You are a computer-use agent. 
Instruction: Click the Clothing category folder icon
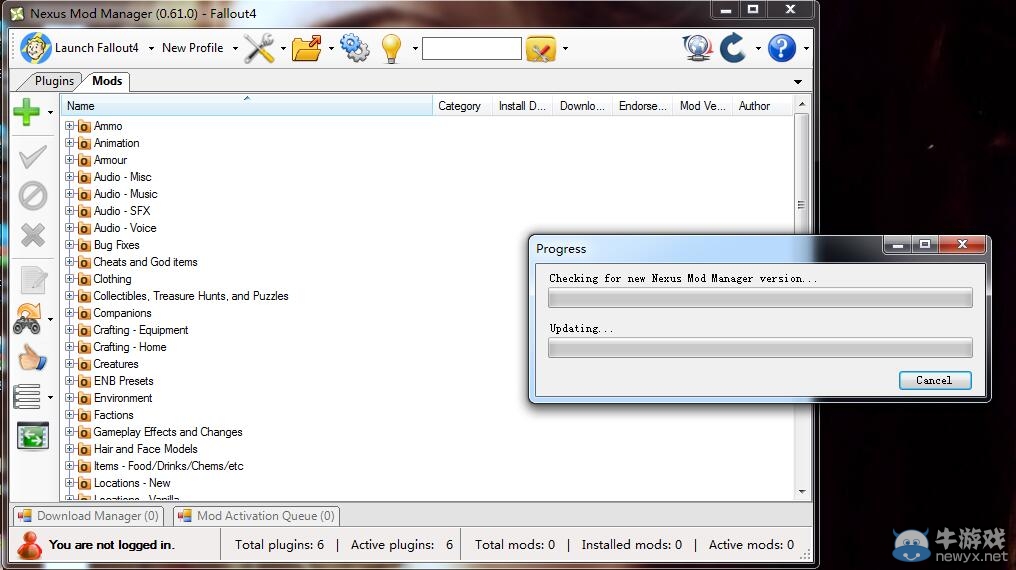tap(84, 279)
